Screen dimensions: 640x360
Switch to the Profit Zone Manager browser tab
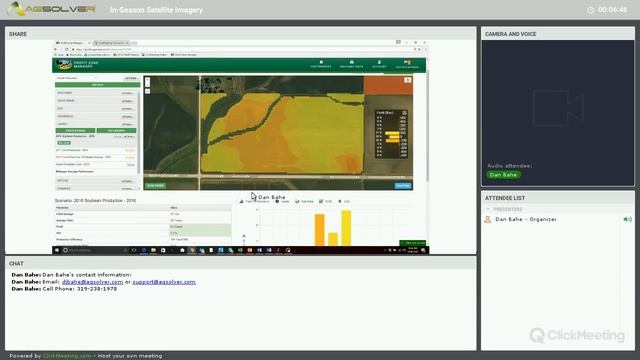pos(73,42)
